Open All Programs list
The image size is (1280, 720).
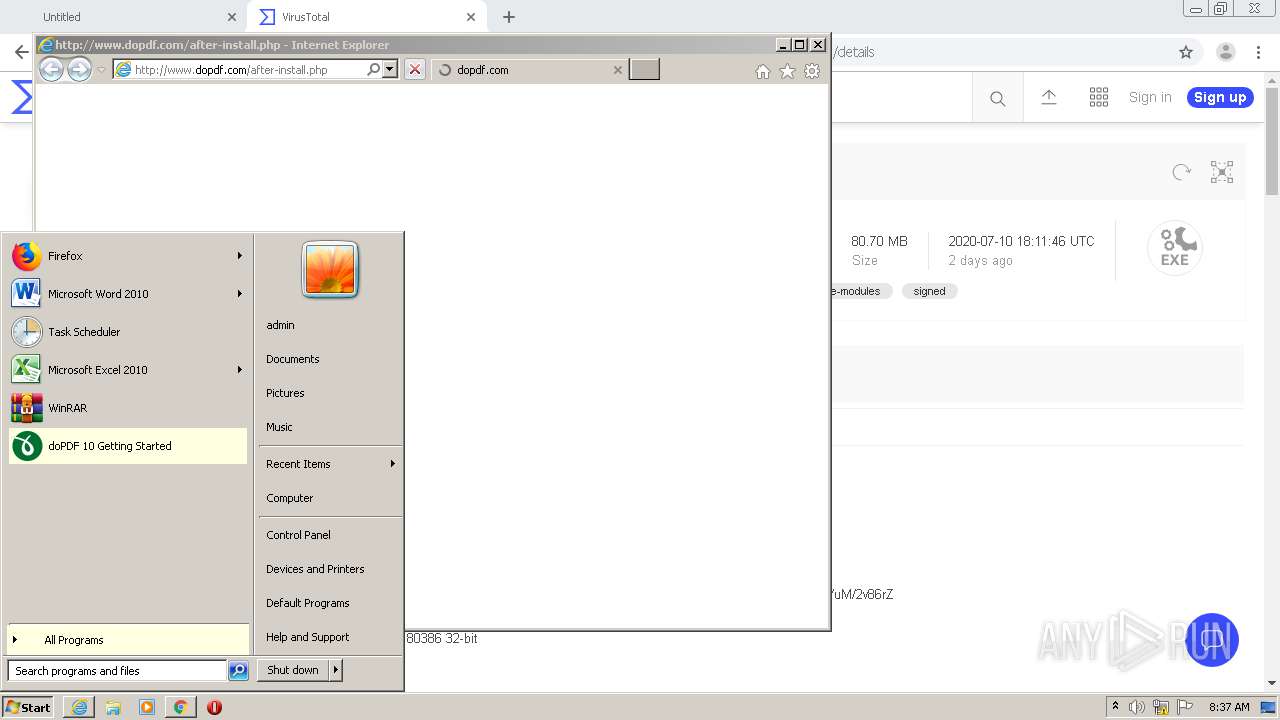click(128, 640)
